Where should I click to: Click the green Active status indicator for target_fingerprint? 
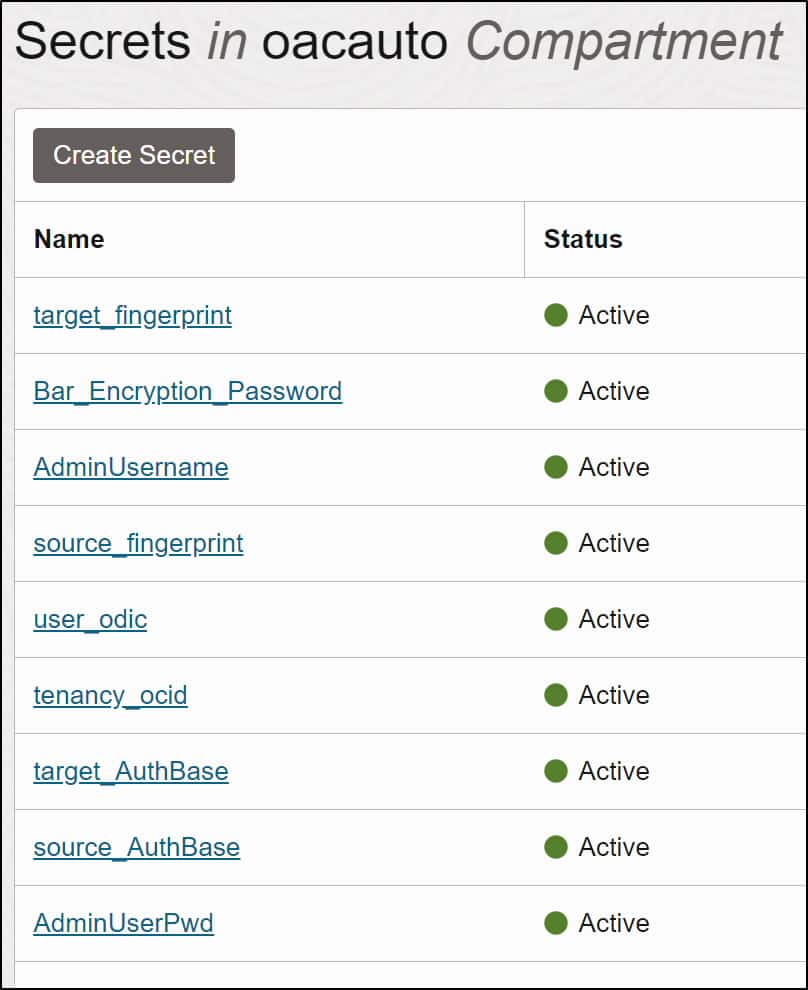[x=556, y=315]
